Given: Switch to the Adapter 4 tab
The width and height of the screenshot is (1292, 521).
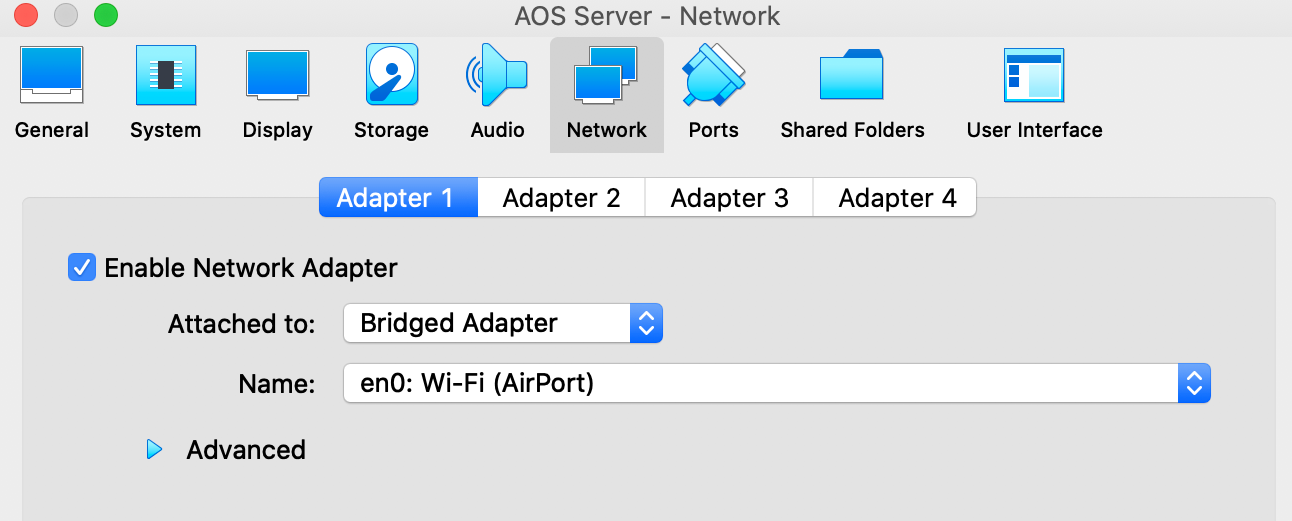Looking at the screenshot, I should [x=897, y=198].
